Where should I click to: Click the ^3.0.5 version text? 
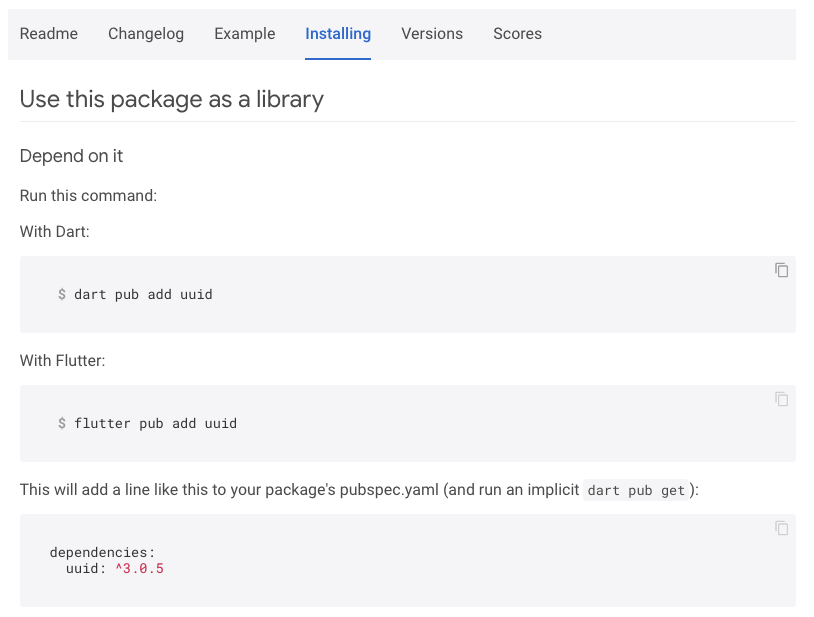pyautogui.click(x=139, y=569)
